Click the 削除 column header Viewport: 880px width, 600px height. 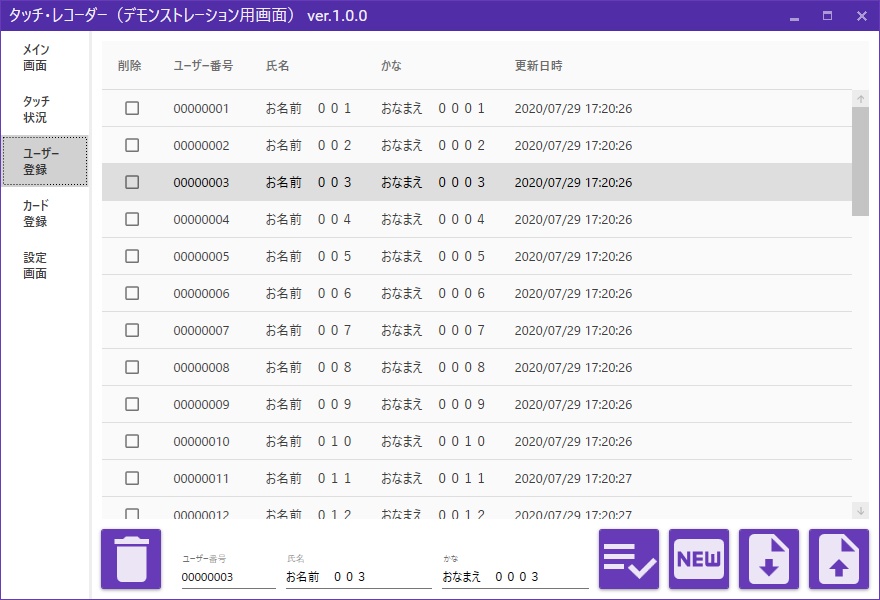click(130, 66)
